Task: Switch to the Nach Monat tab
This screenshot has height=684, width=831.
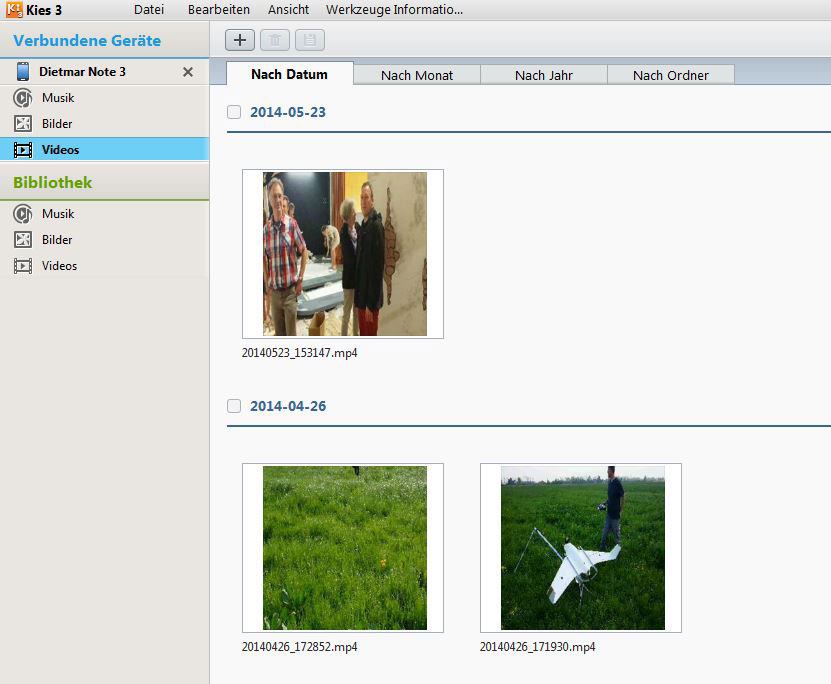Action: [x=417, y=75]
